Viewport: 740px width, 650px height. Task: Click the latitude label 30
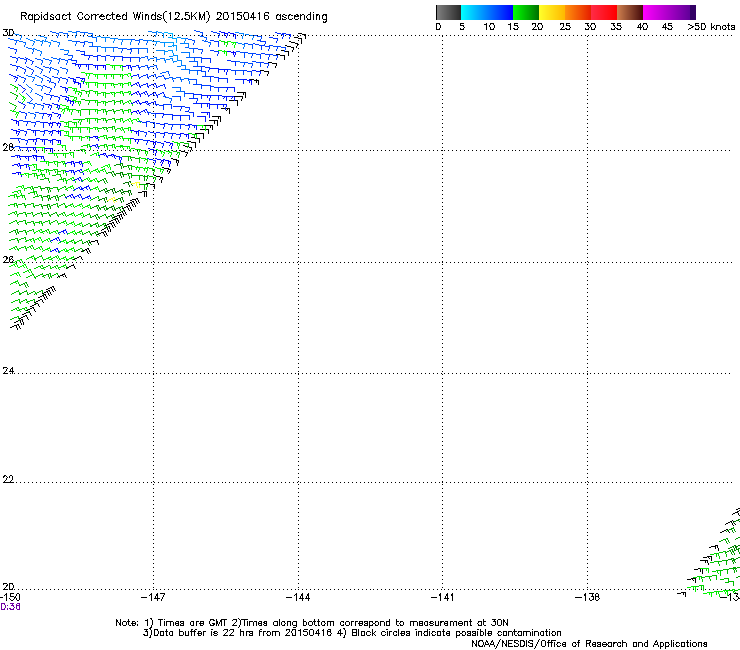pos(8,33)
